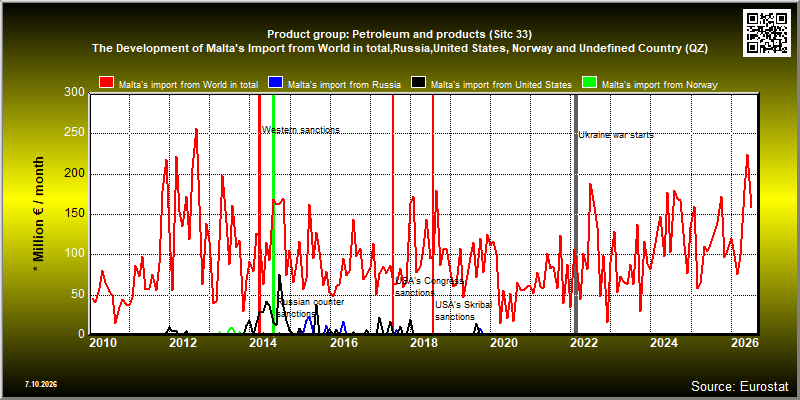Click the 'Source: Eurostat' credit

click(x=740, y=385)
